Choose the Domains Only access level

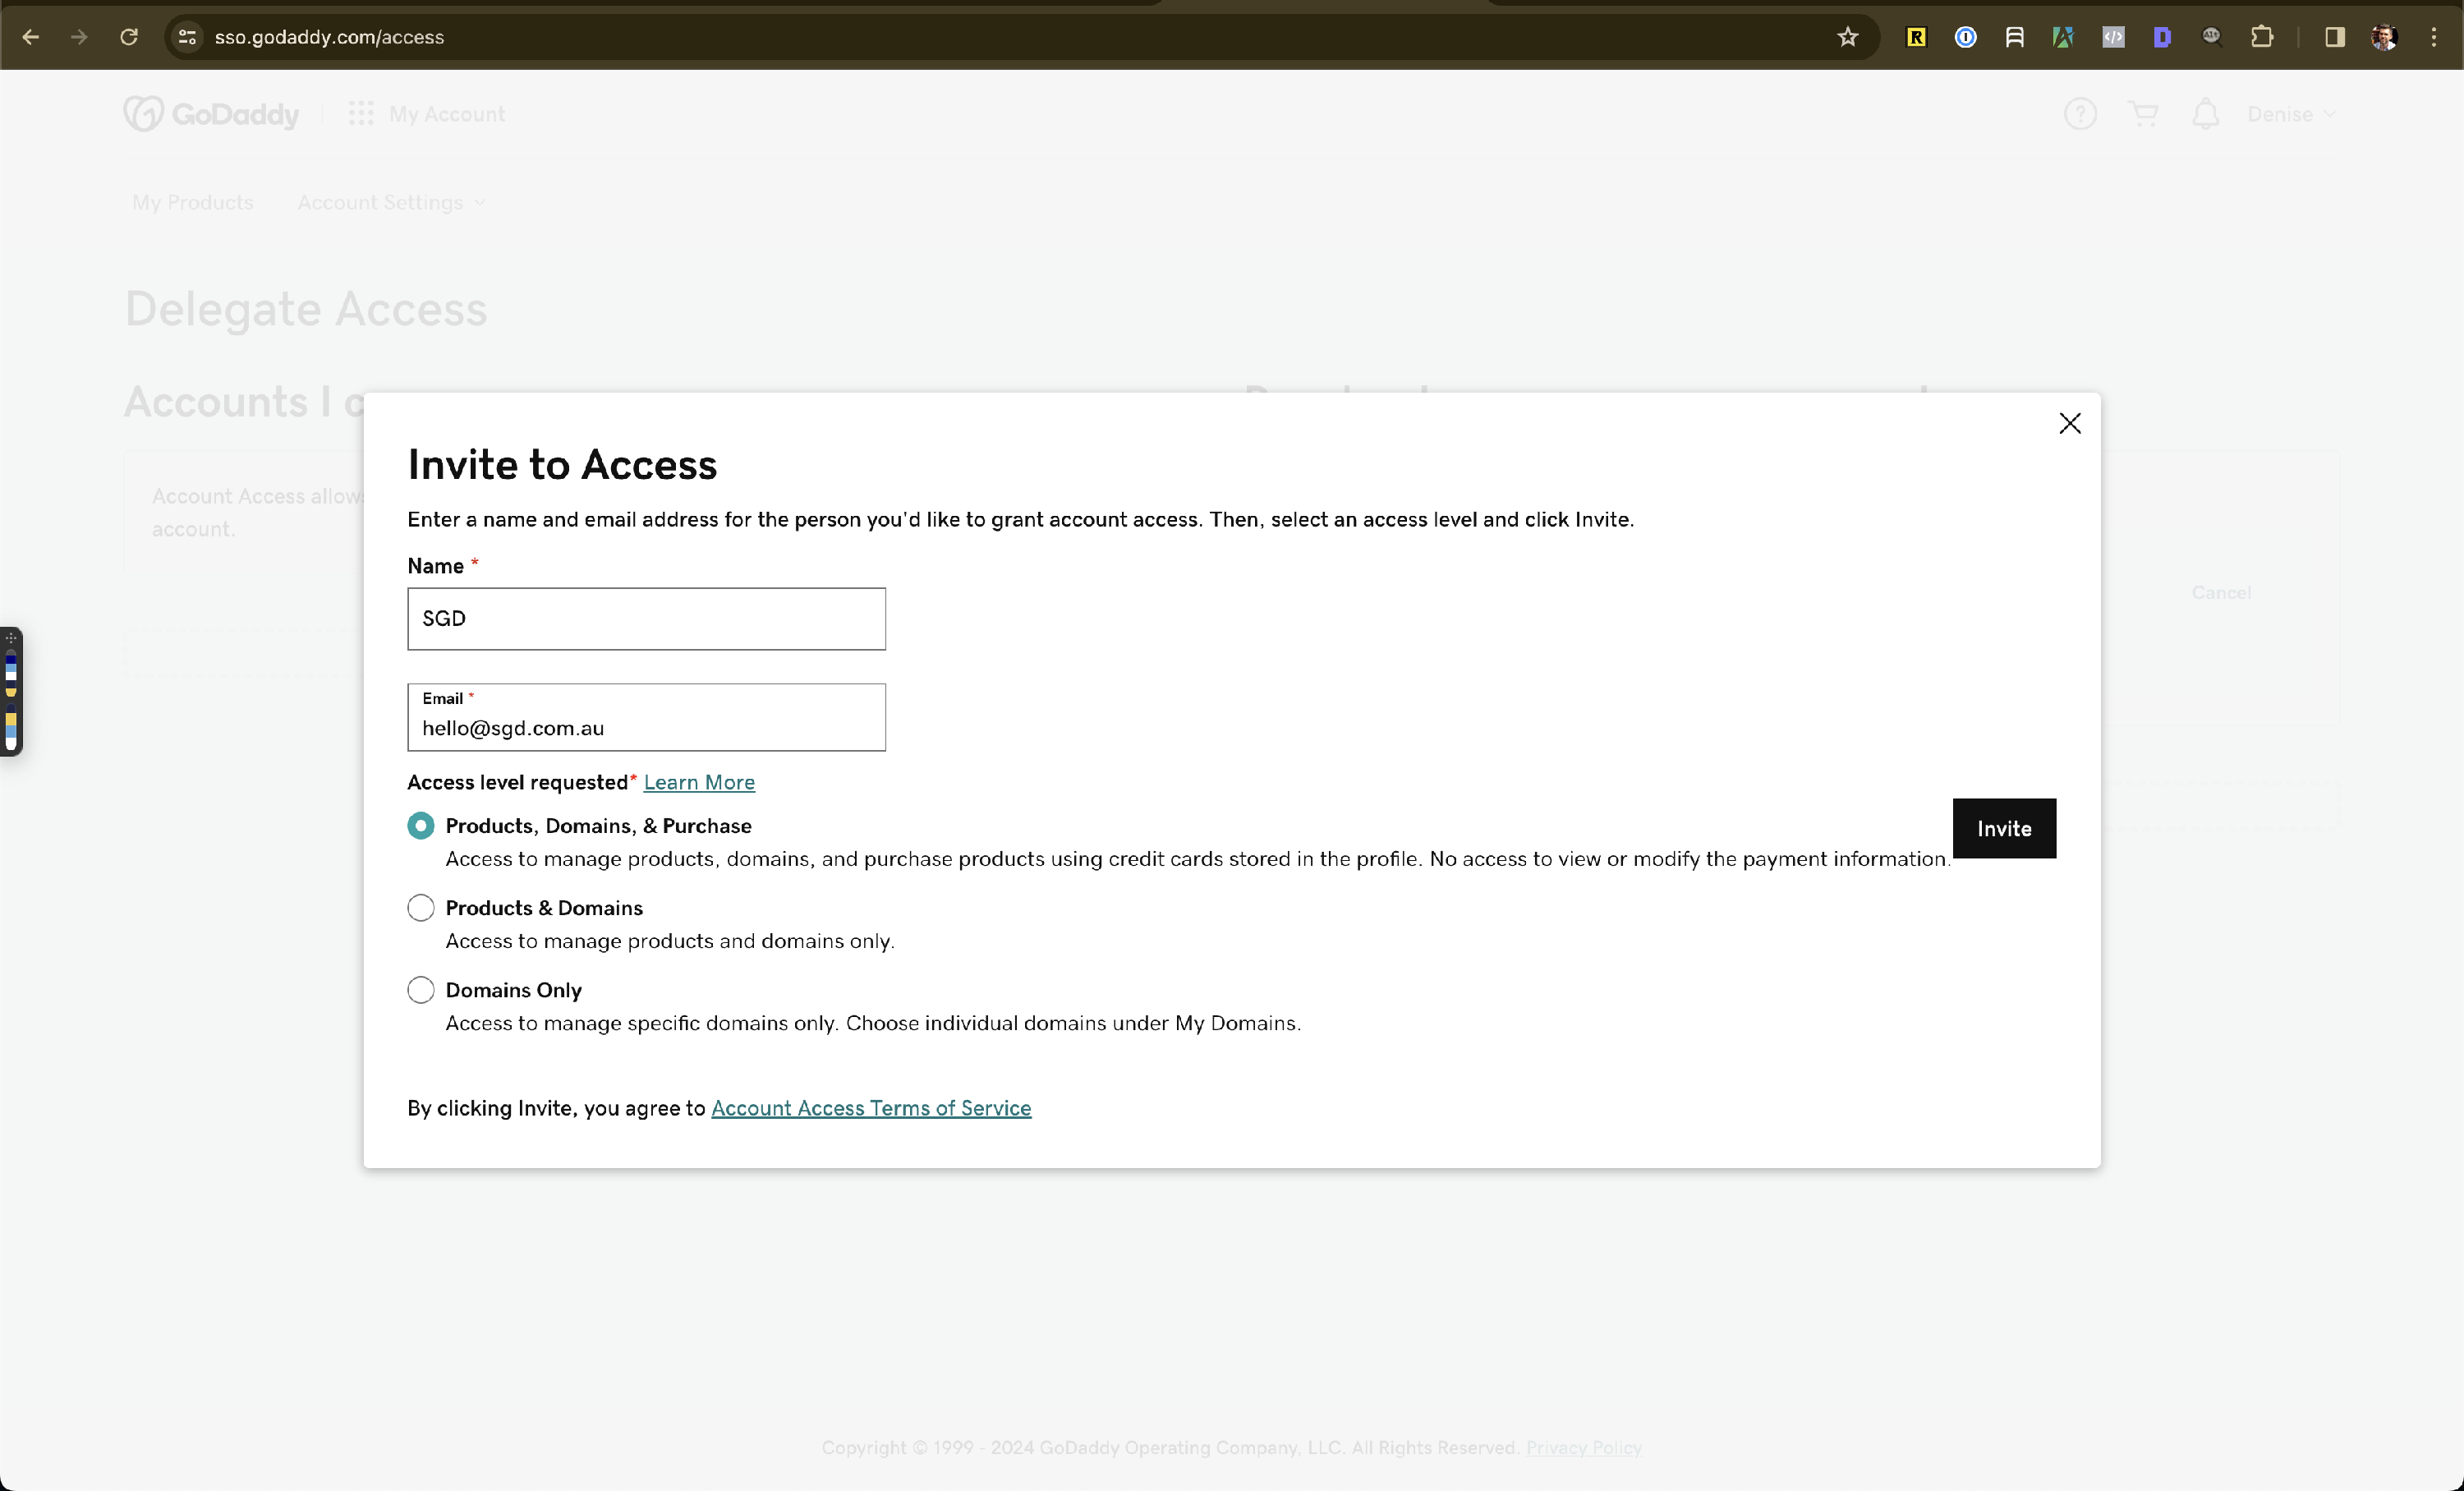tap(421, 990)
